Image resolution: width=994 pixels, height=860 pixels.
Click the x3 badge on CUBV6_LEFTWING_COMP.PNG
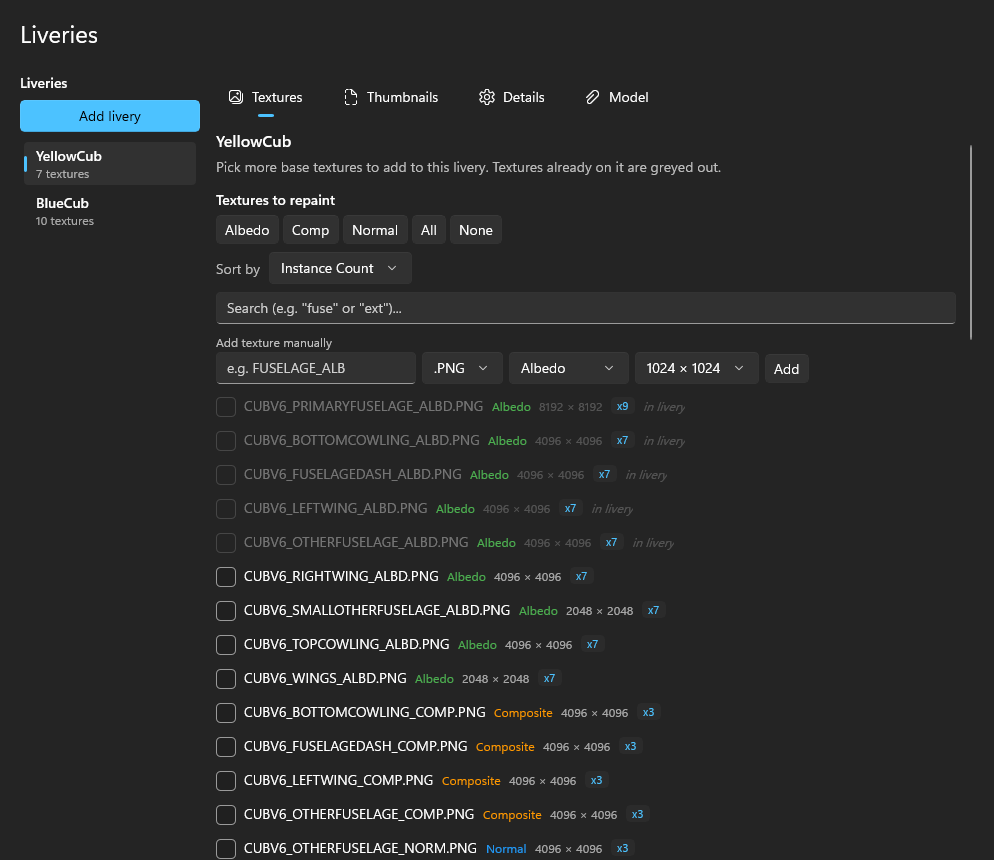coord(597,780)
